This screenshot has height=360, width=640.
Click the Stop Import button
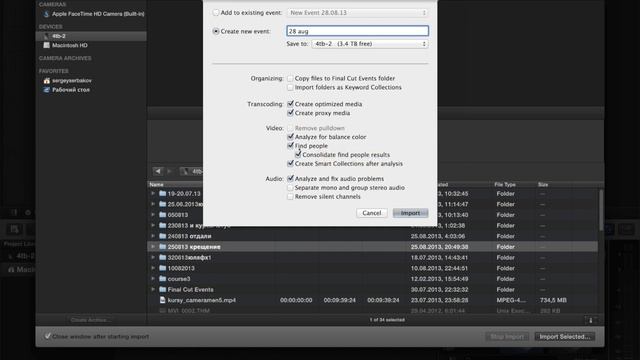[507, 337]
